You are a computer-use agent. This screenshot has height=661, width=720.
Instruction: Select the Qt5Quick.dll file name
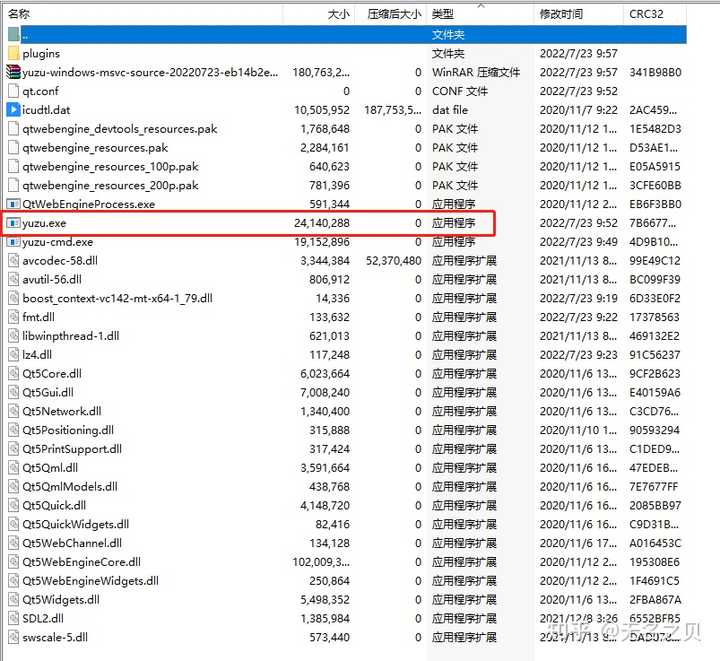pos(54,505)
